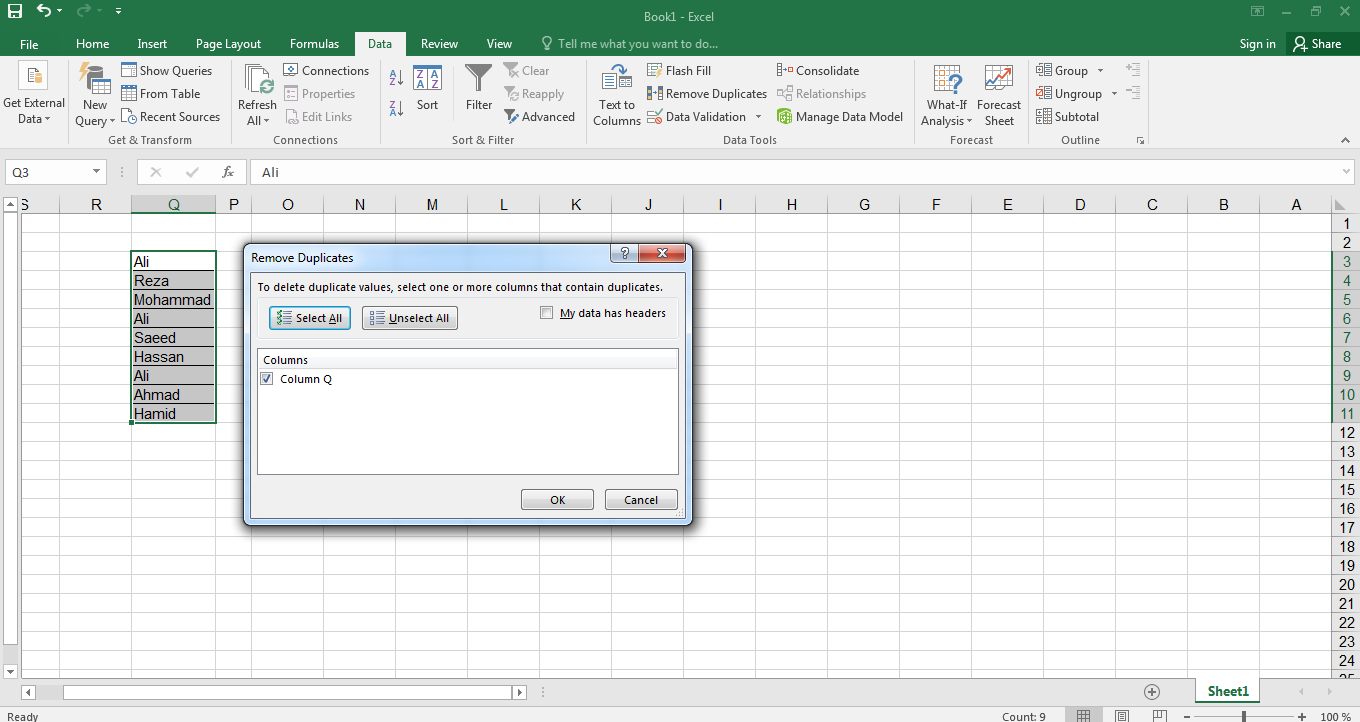The height and width of the screenshot is (722, 1360).
Task: Switch to the Home tab
Action: point(93,44)
